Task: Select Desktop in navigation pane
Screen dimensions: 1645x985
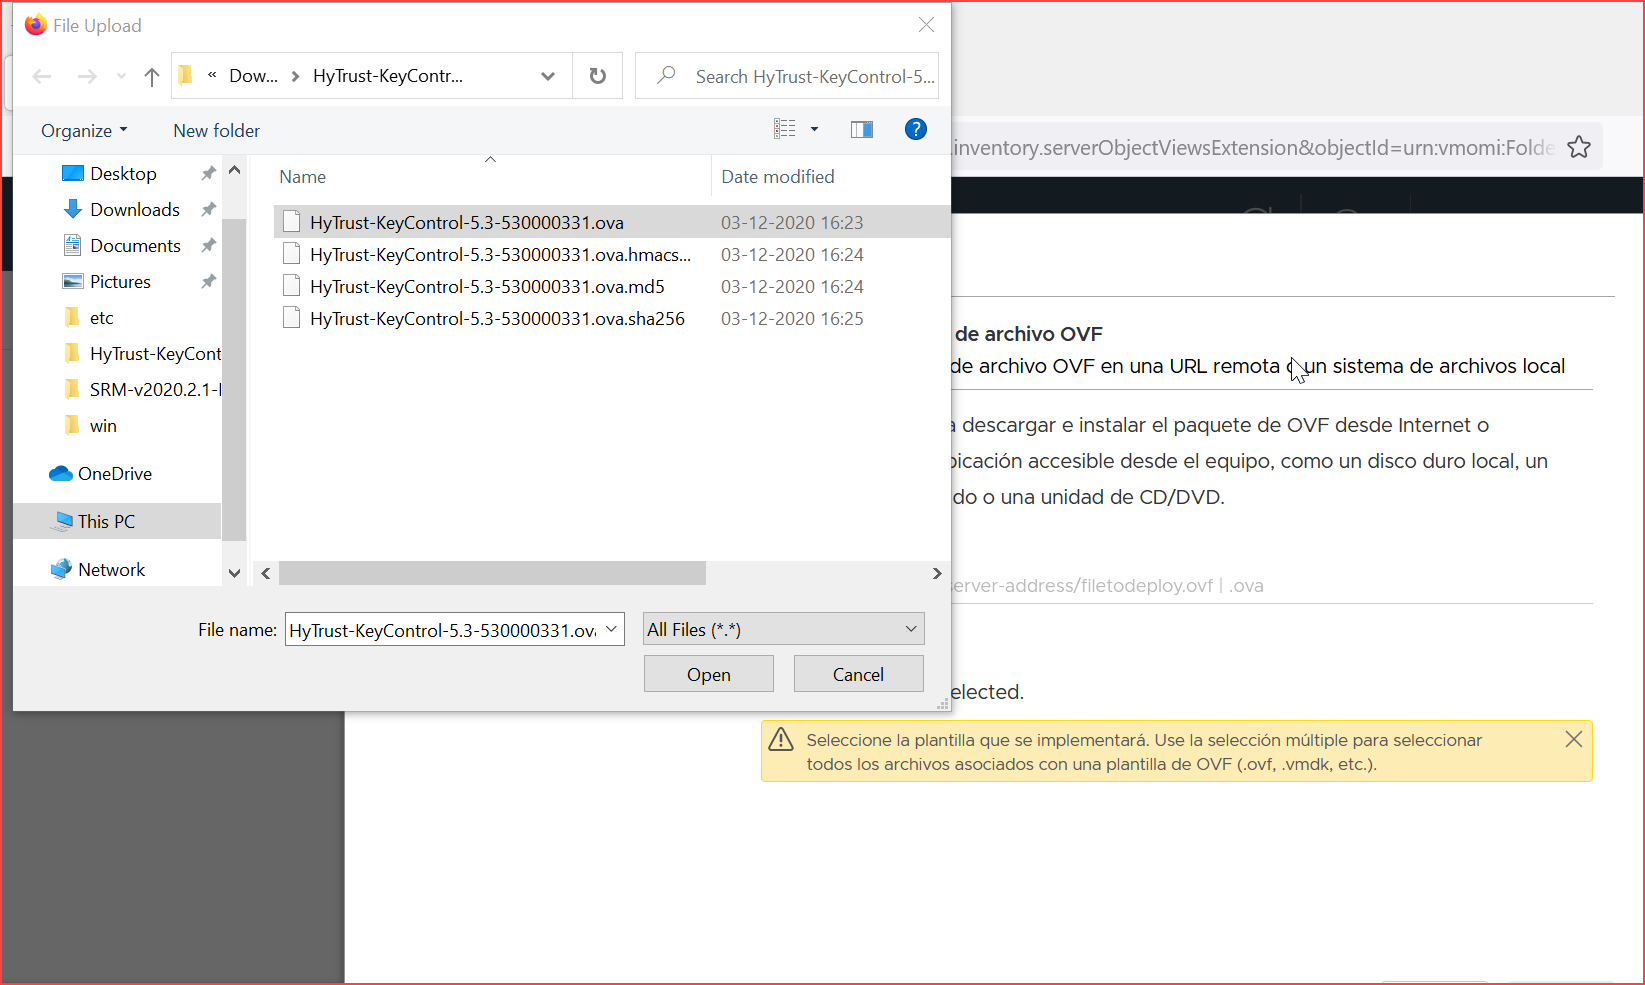Action: (123, 174)
